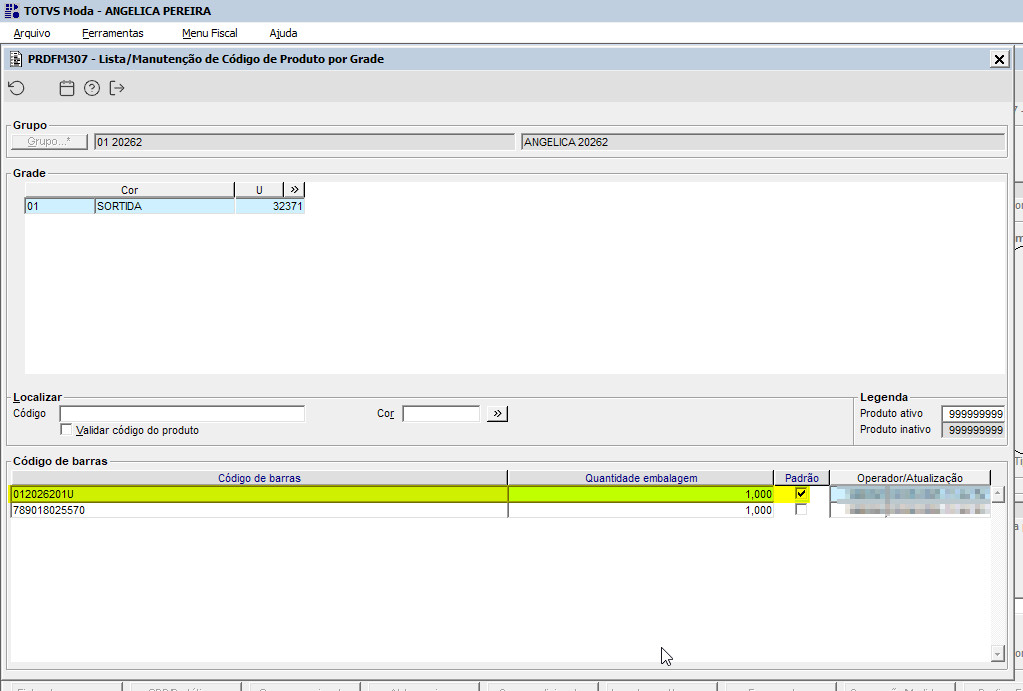Click the Produto inativo legend color box

click(973, 430)
